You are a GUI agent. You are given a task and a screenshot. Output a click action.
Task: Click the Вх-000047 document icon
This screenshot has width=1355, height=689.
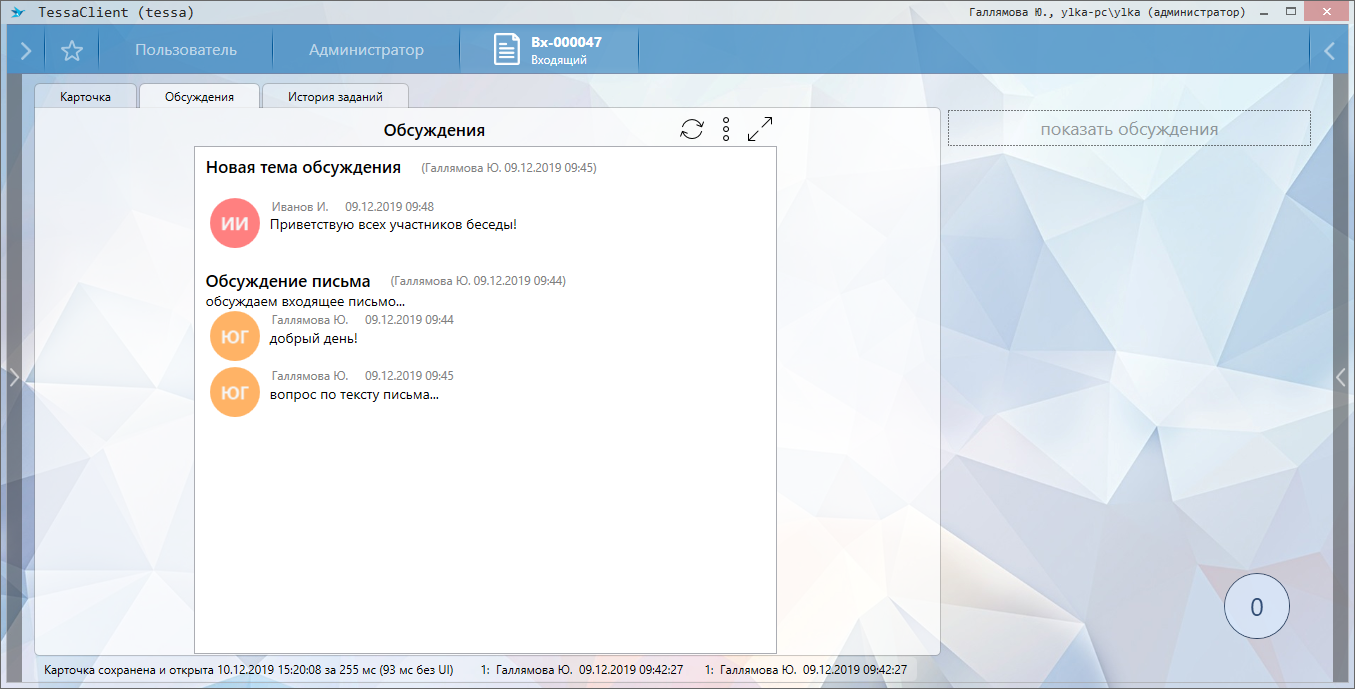[x=507, y=50]
